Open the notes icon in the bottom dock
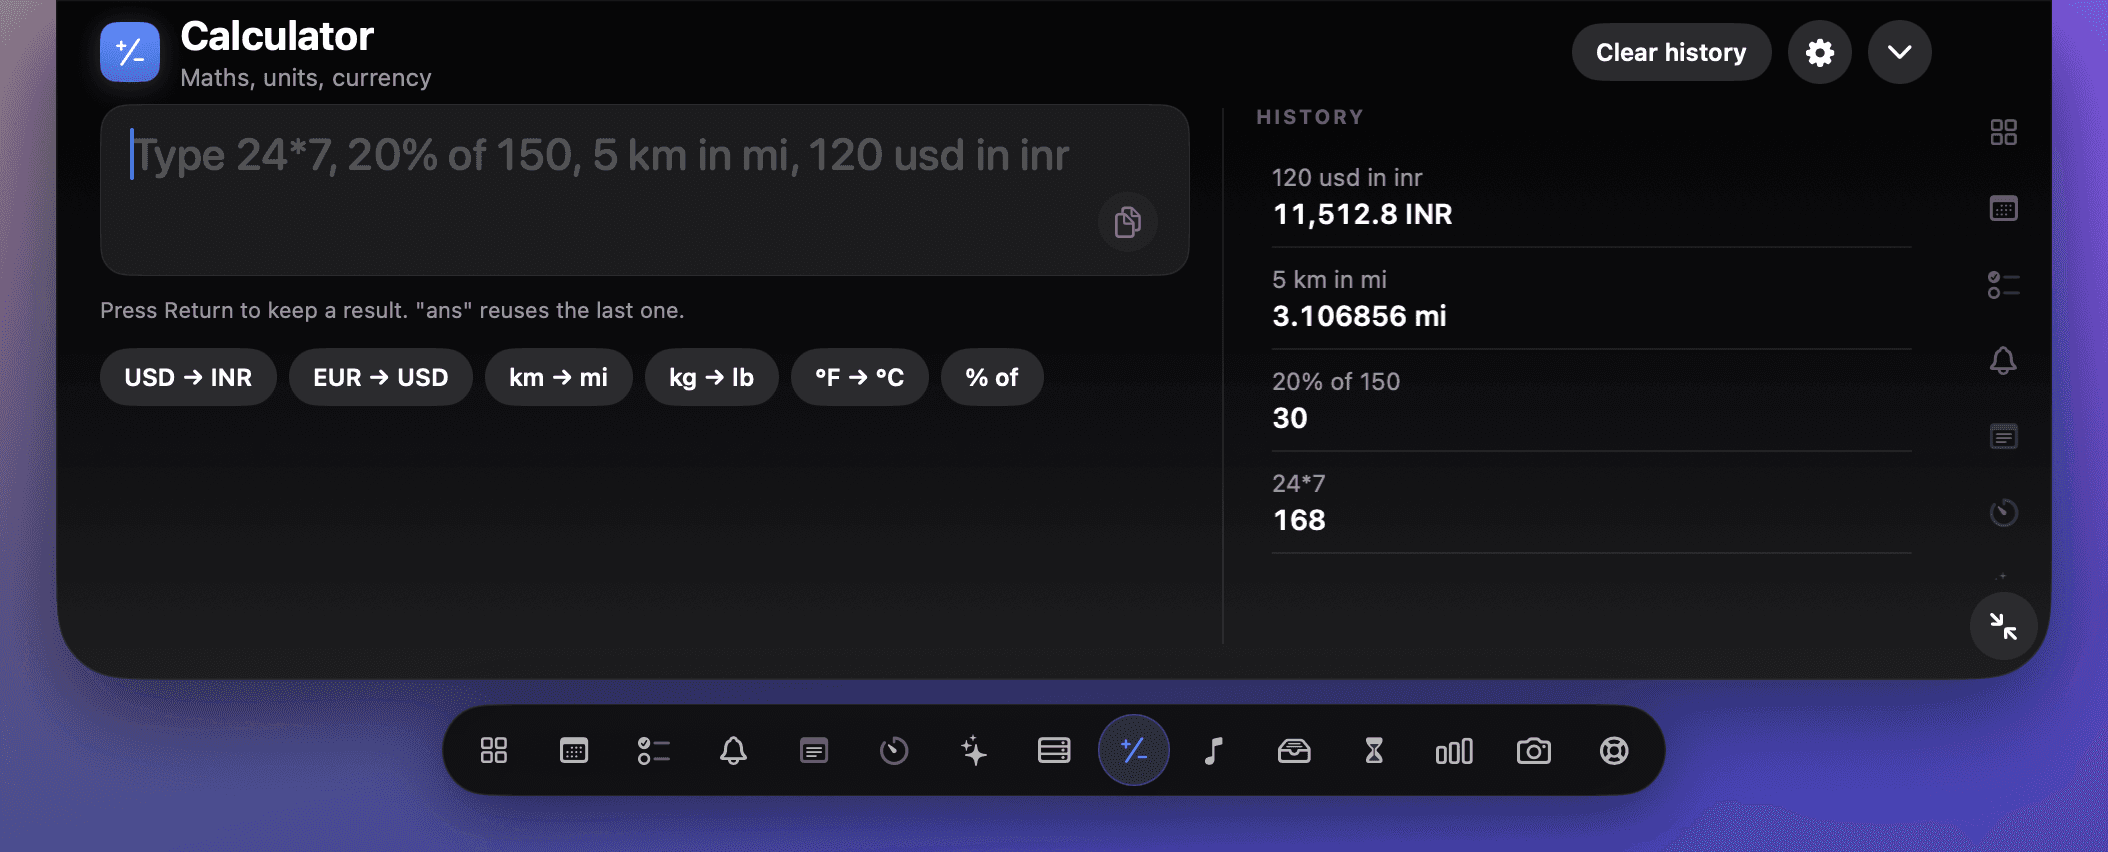This screenshot has height=852, width=2108. [814, 751]
